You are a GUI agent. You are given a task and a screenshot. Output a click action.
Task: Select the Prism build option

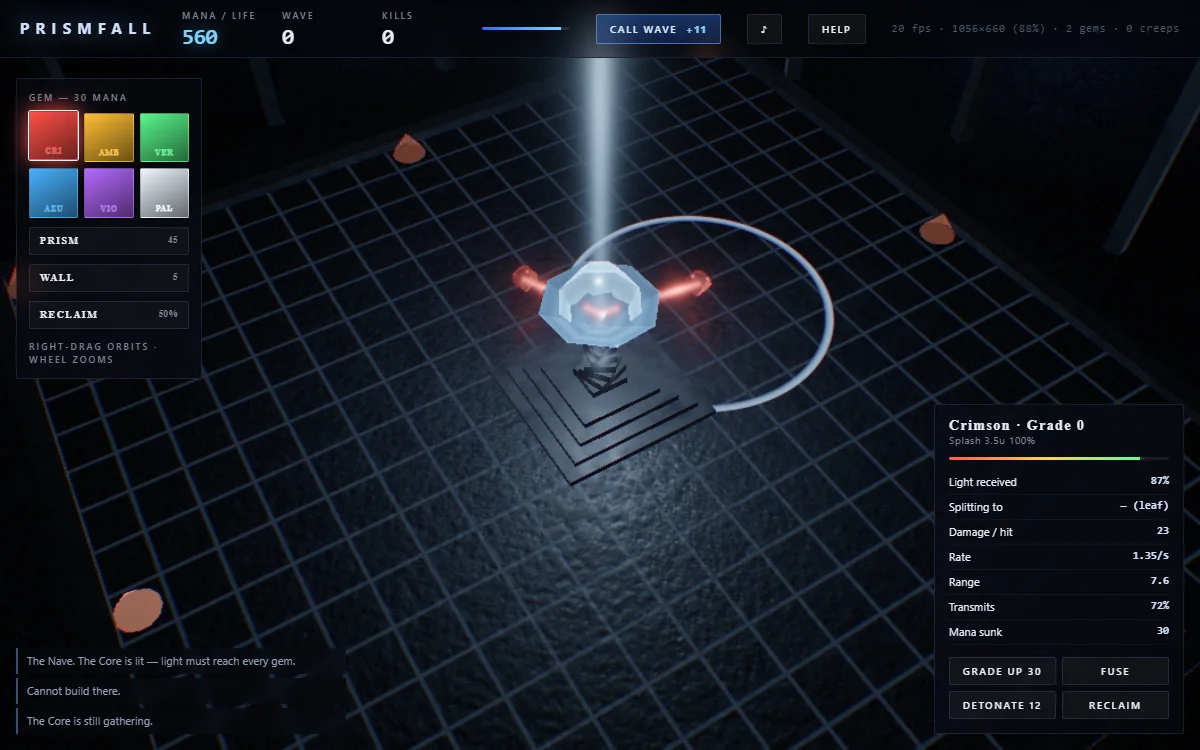tap(109, 241)
